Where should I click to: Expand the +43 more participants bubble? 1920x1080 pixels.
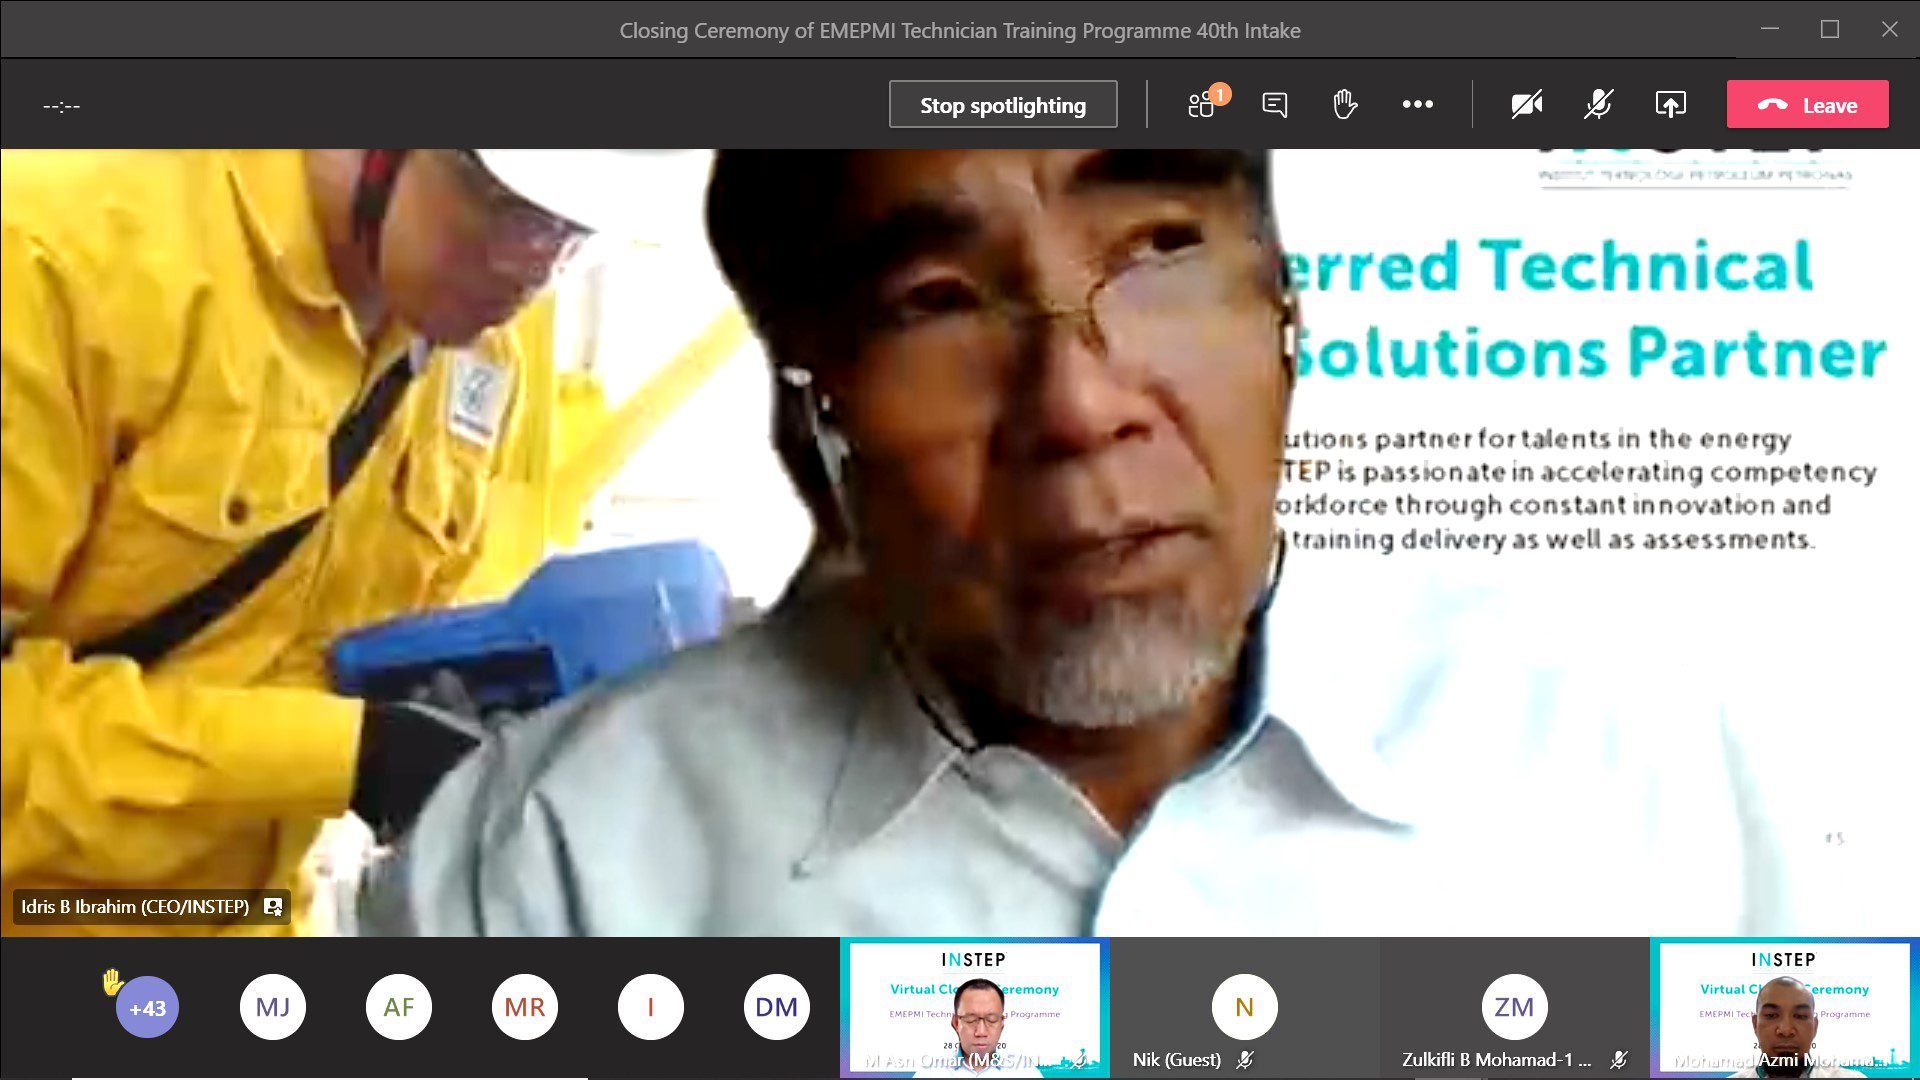click(147, 1007)
